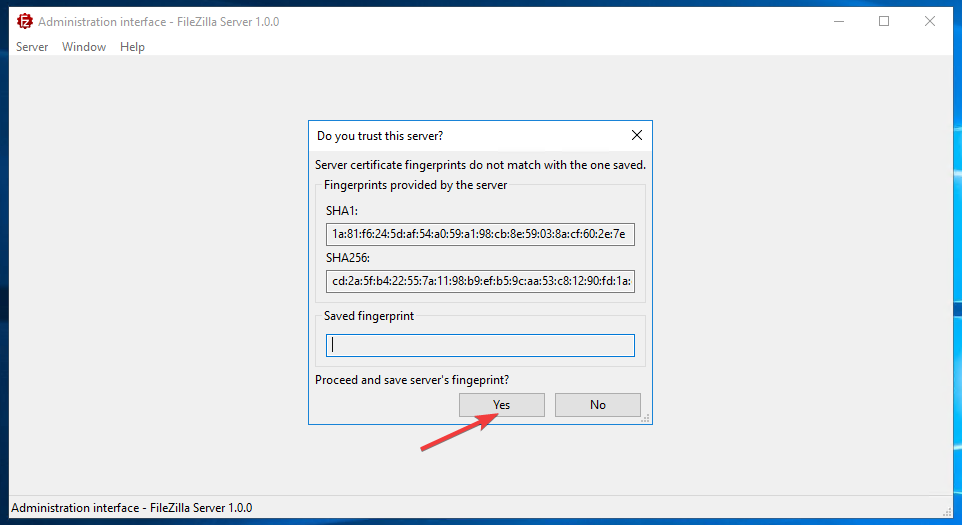This screenshot has width=962, height=525.
Task: Click the 'SHA1:' label
Action: (342, 211)
